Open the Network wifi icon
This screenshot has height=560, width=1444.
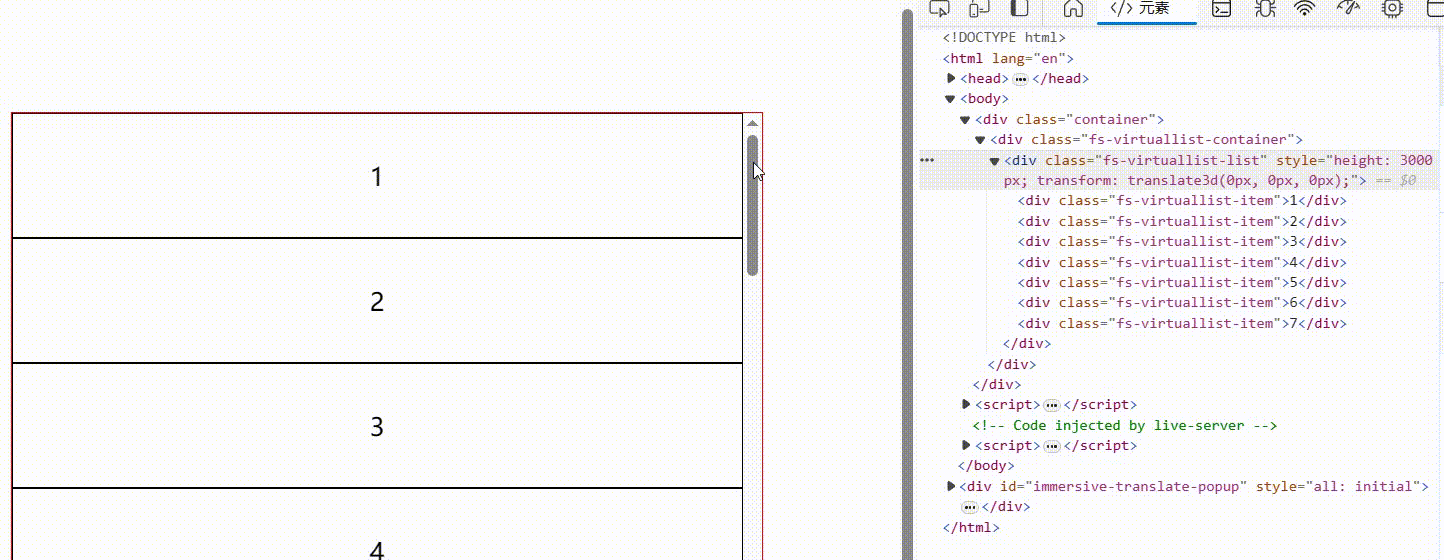click(1305, 9)
